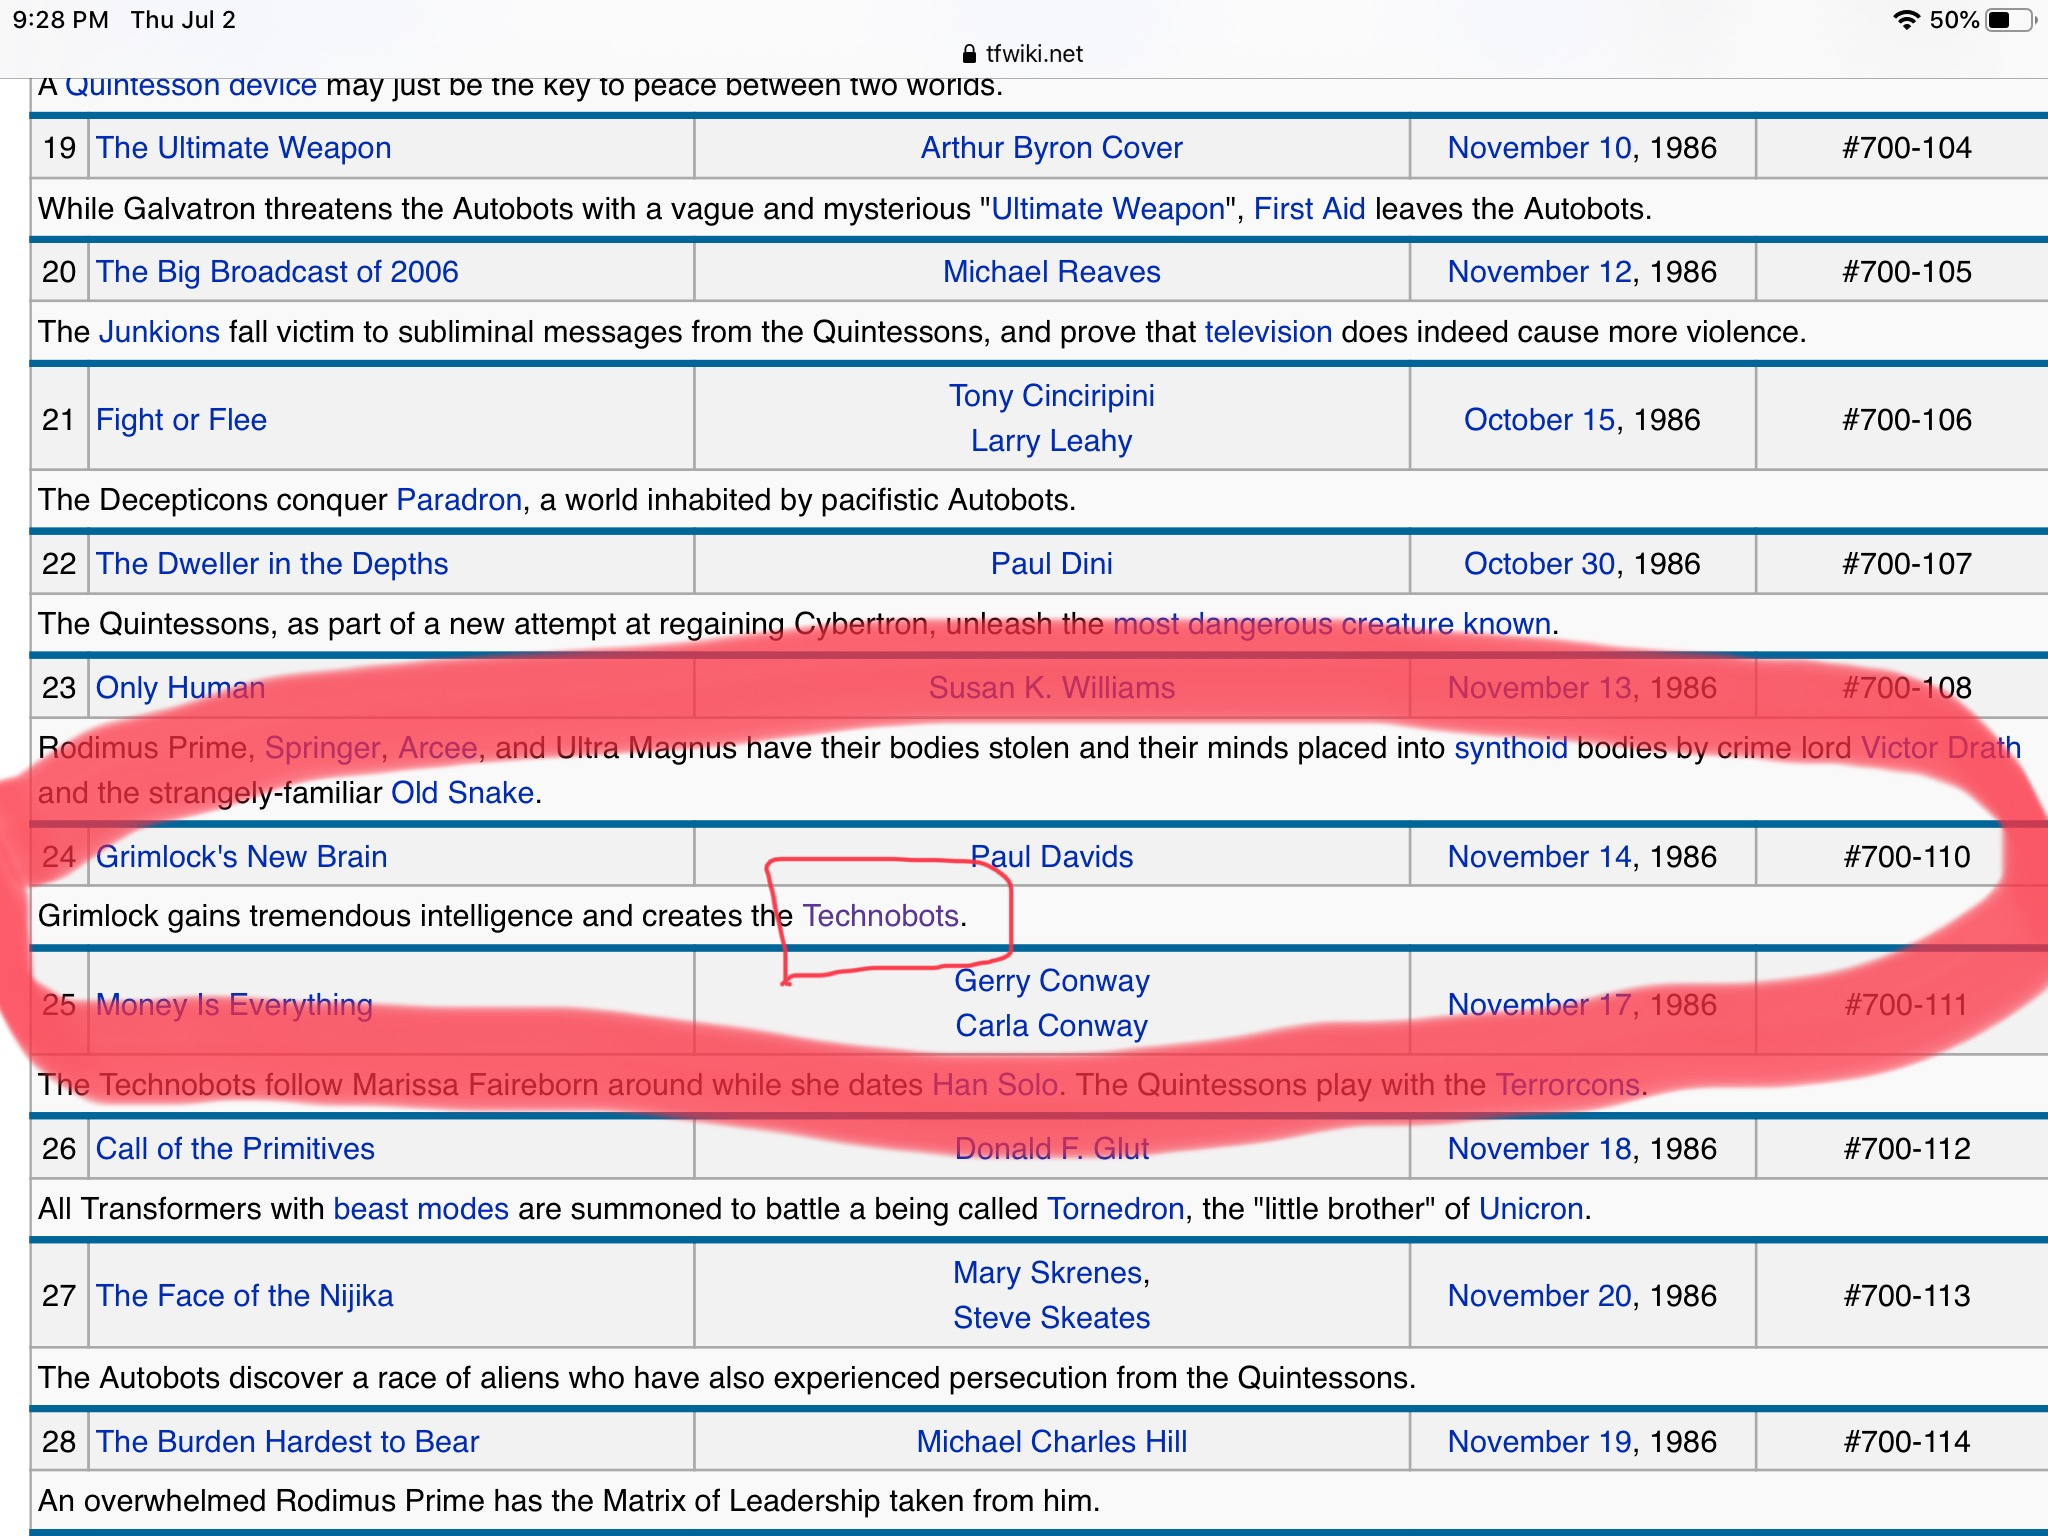Tap the battery indicator icon
This screenshot has height=1536, width=2048.
(x=2012, y=20)
